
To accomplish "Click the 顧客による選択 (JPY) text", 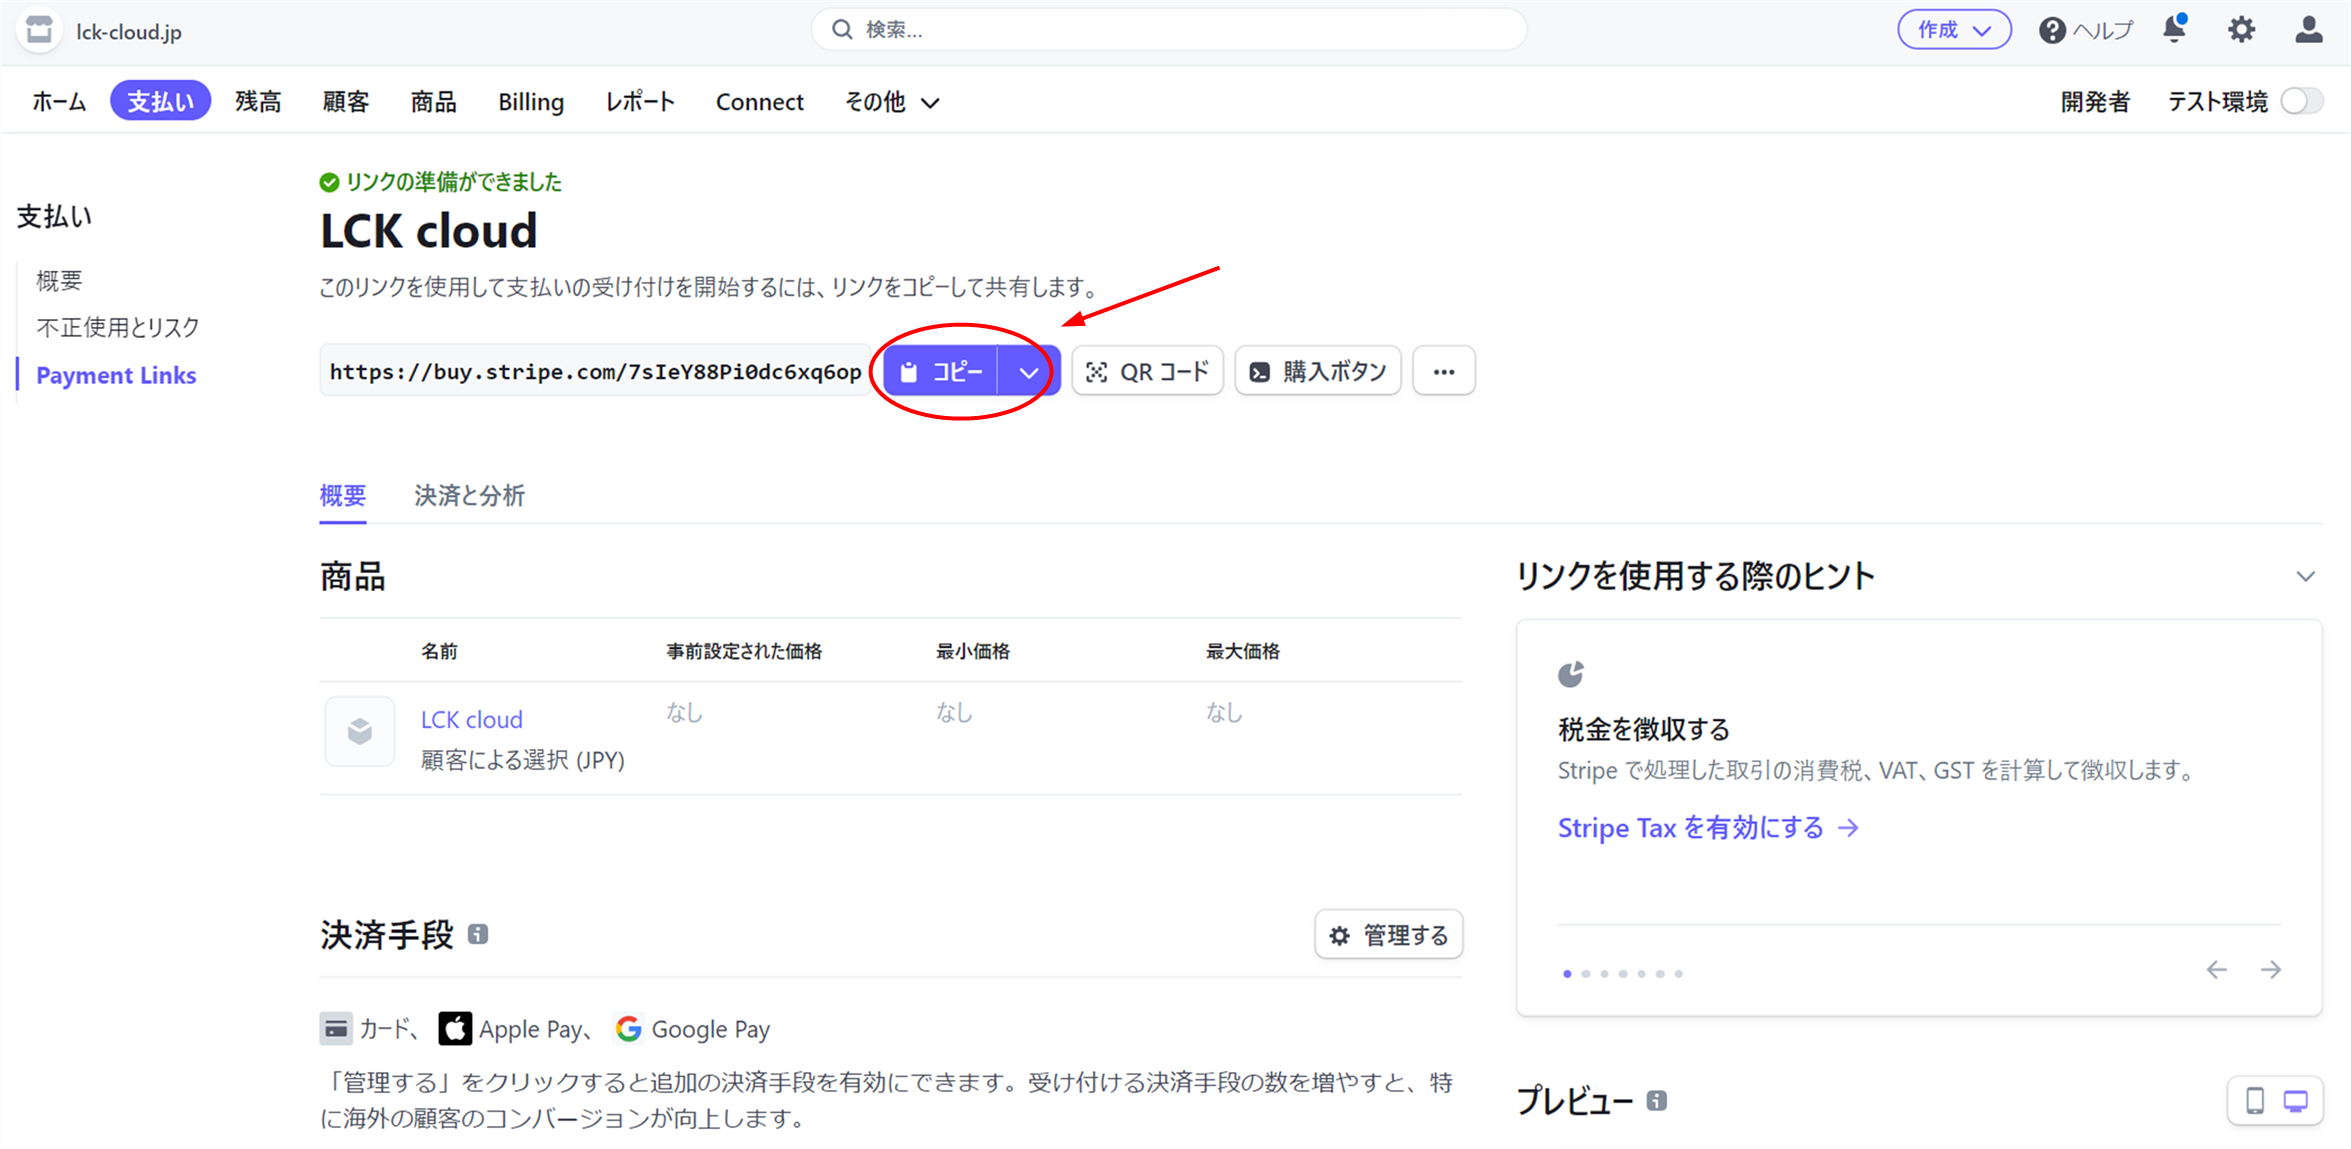I will point(522,760).
